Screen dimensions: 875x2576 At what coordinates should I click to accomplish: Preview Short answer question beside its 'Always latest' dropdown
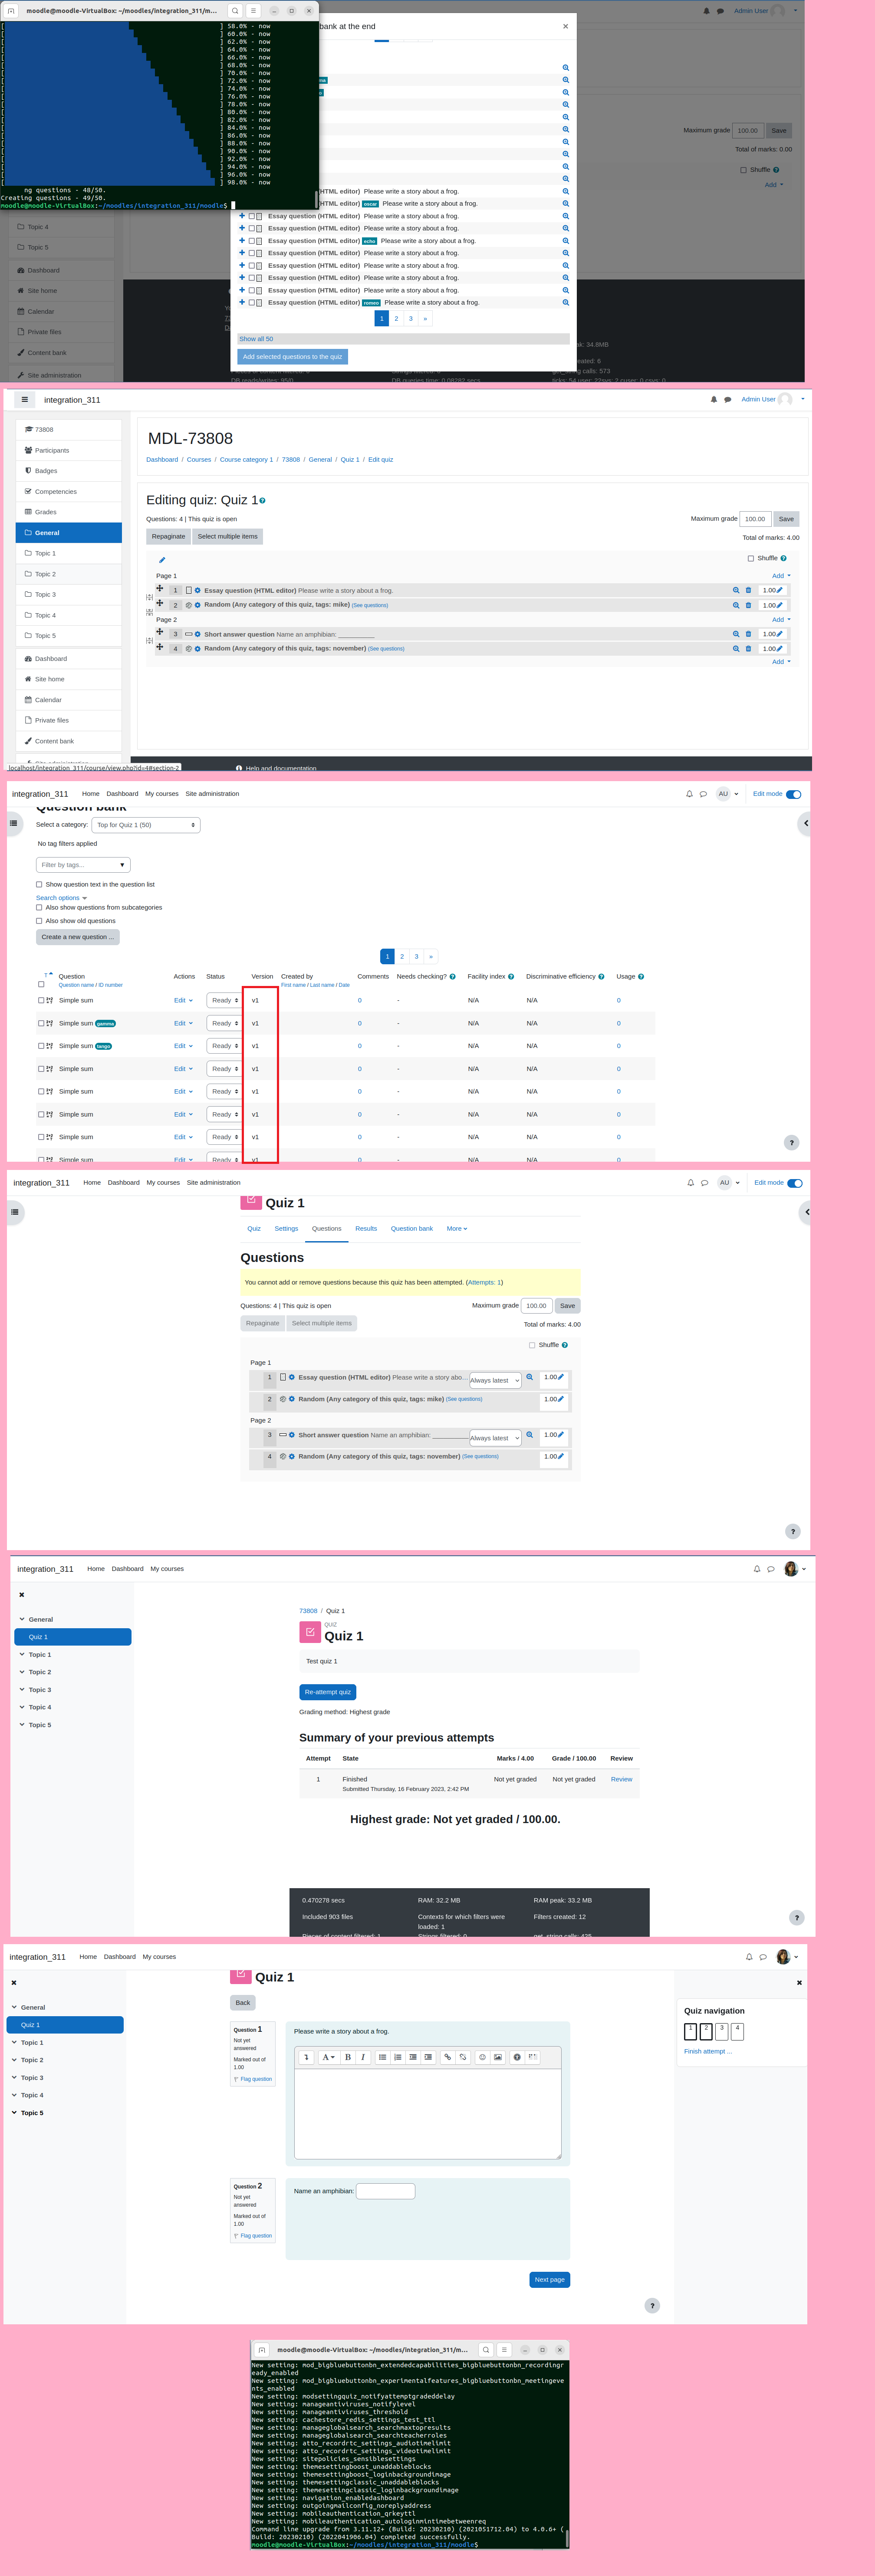coord(530,1435)
